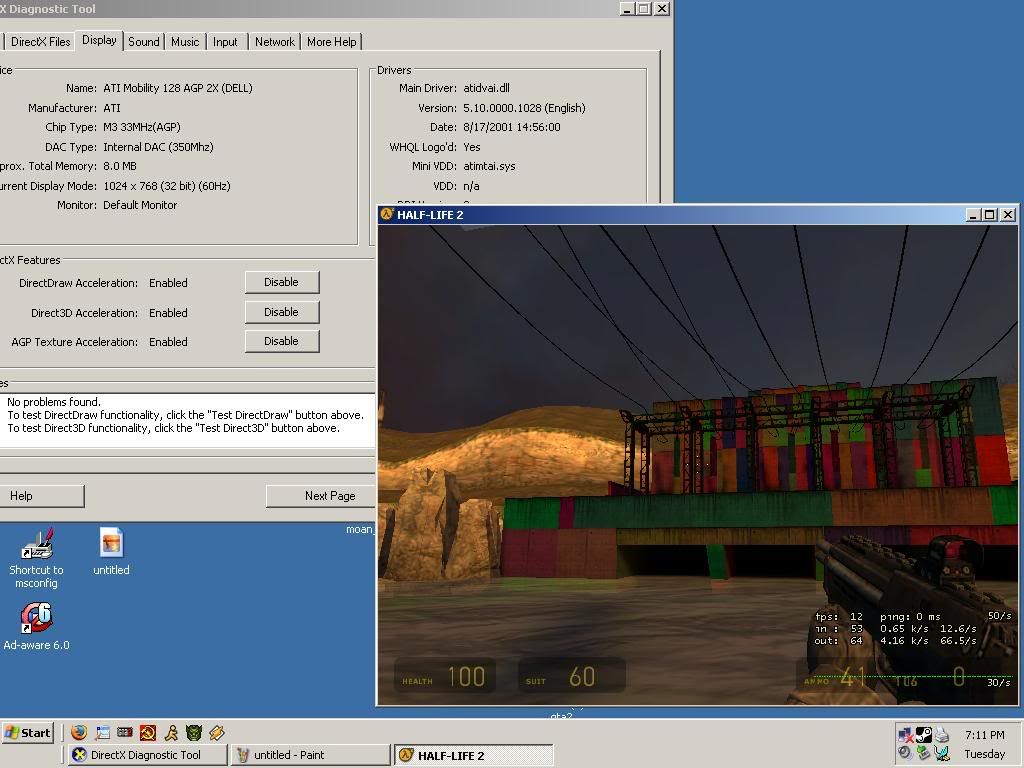The image size is (1024, 768).
Task: Switch to DirectX Diagnostic Tool taskbar button
Action: 148,755
